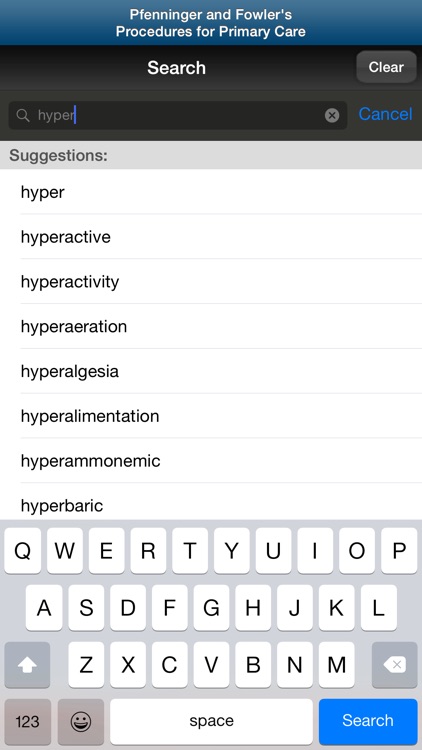Choose the 'hyperaeration' suggestion

tap(211, 326)
